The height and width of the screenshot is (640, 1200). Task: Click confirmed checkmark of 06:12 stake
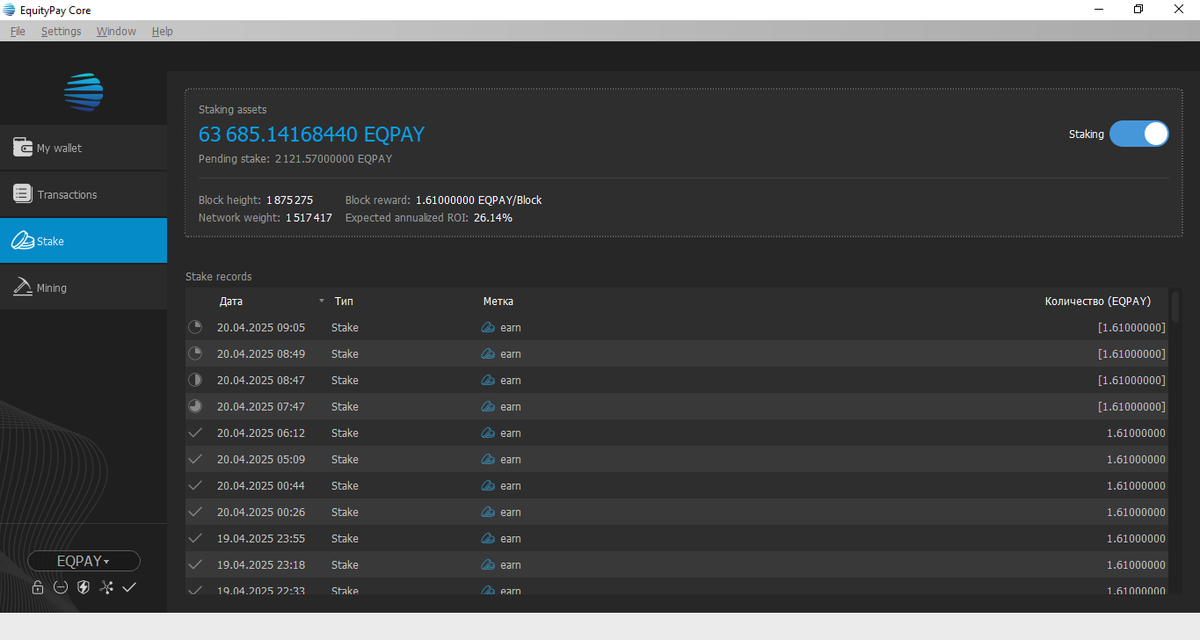click(x=195, y=432)
